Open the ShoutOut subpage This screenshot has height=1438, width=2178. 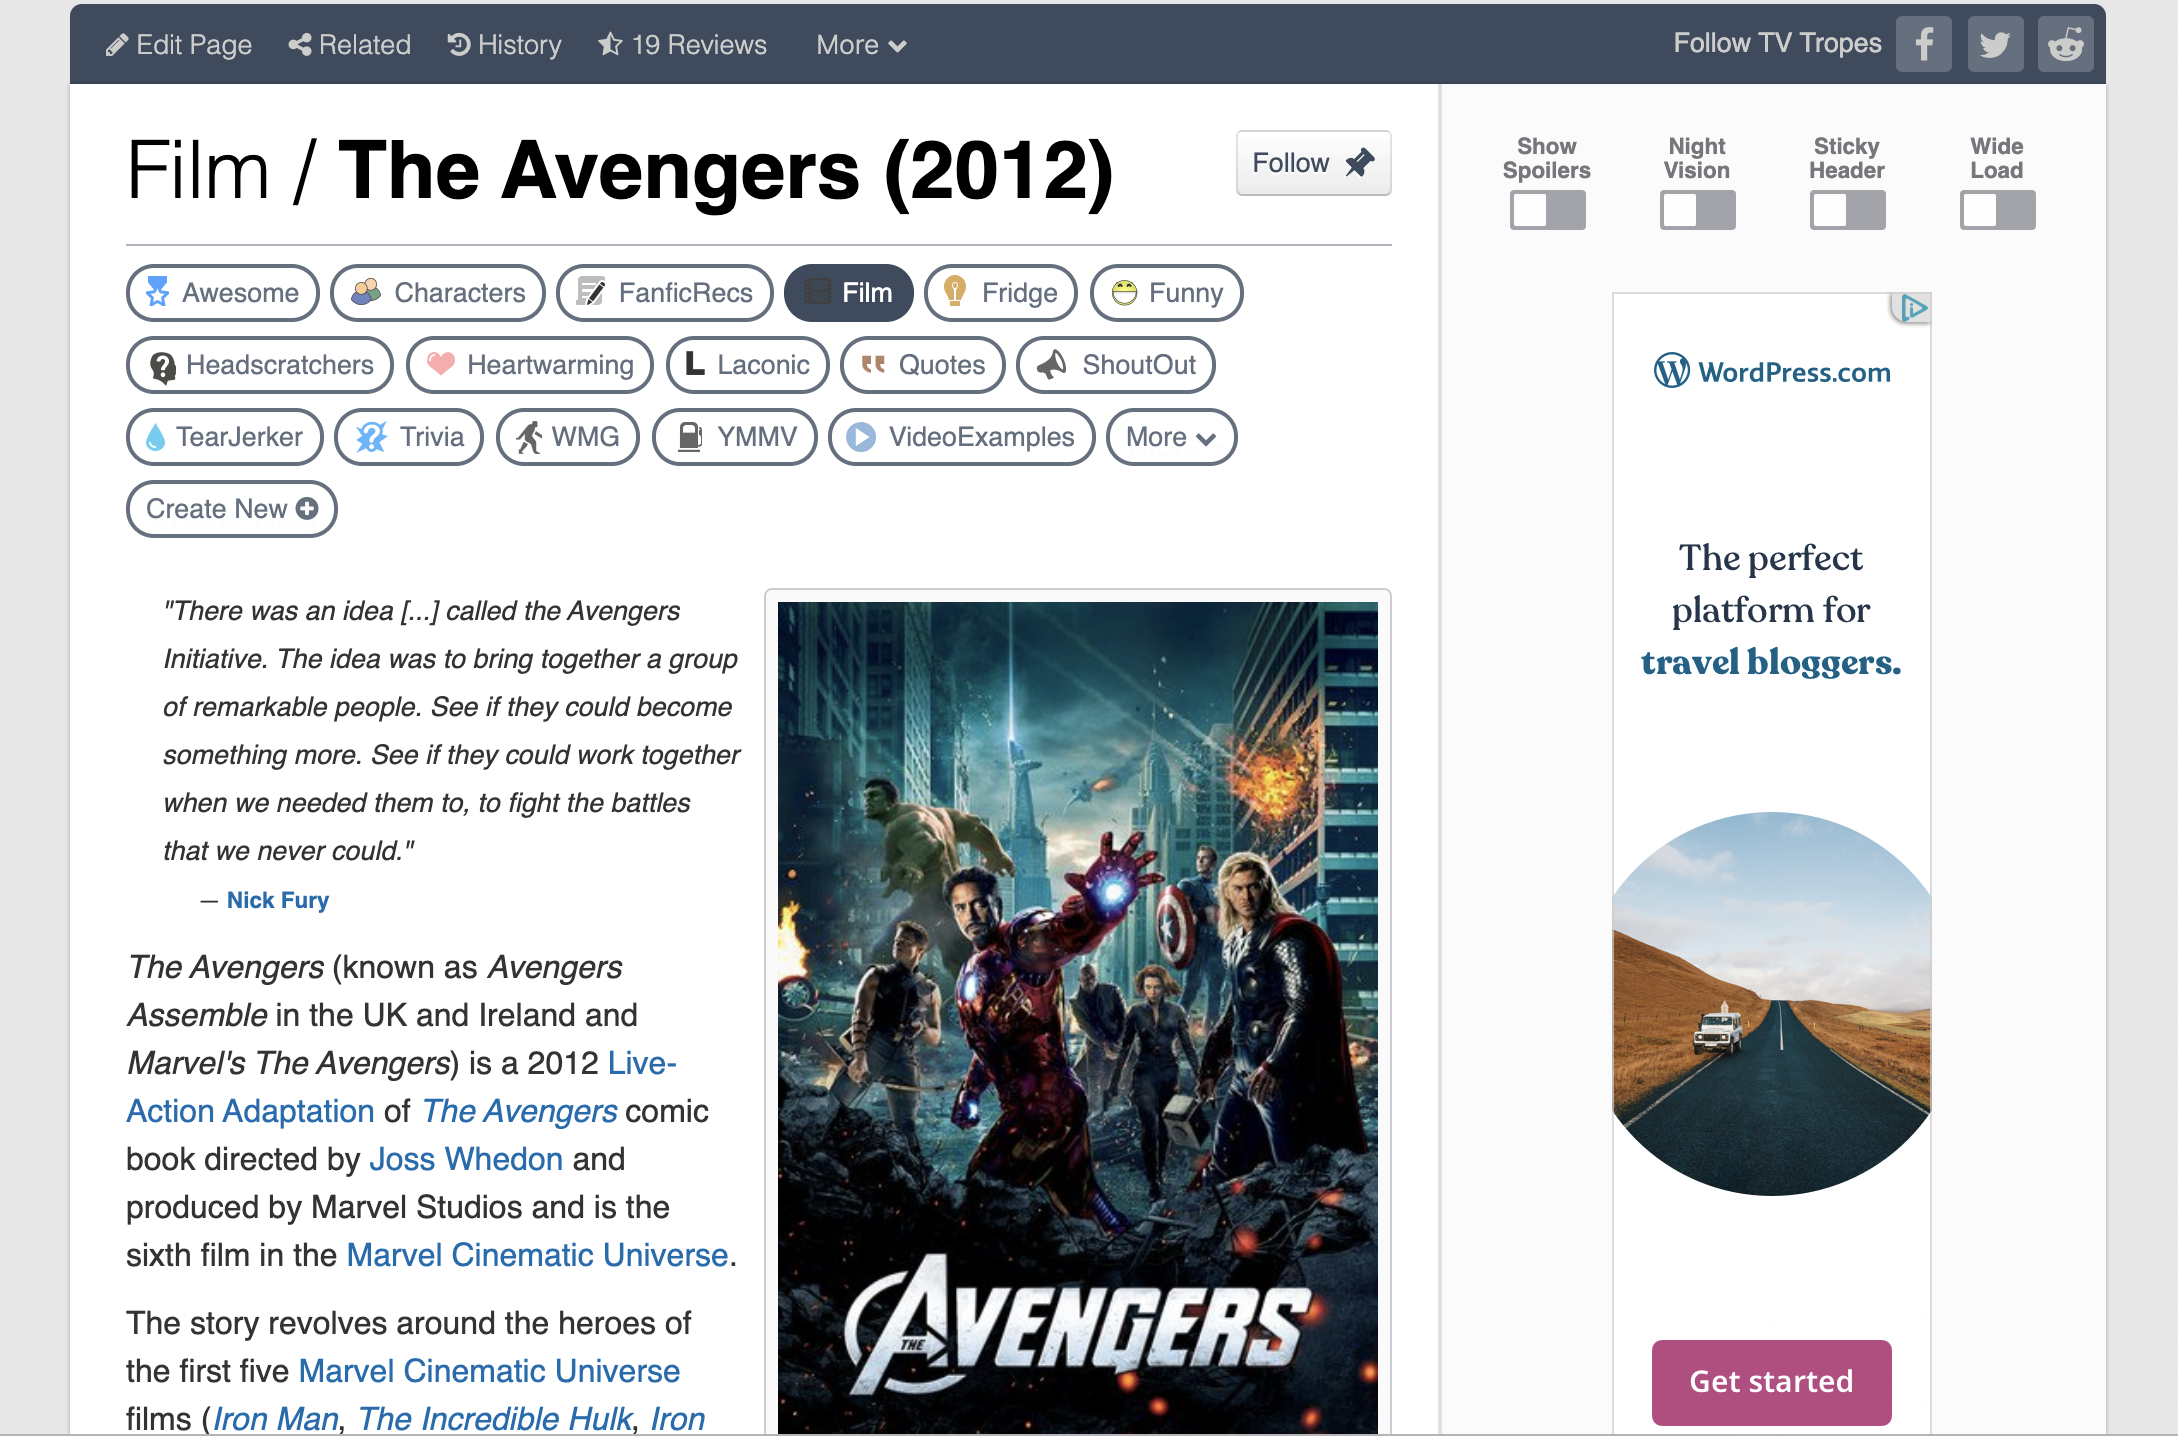click(1116, 365)
